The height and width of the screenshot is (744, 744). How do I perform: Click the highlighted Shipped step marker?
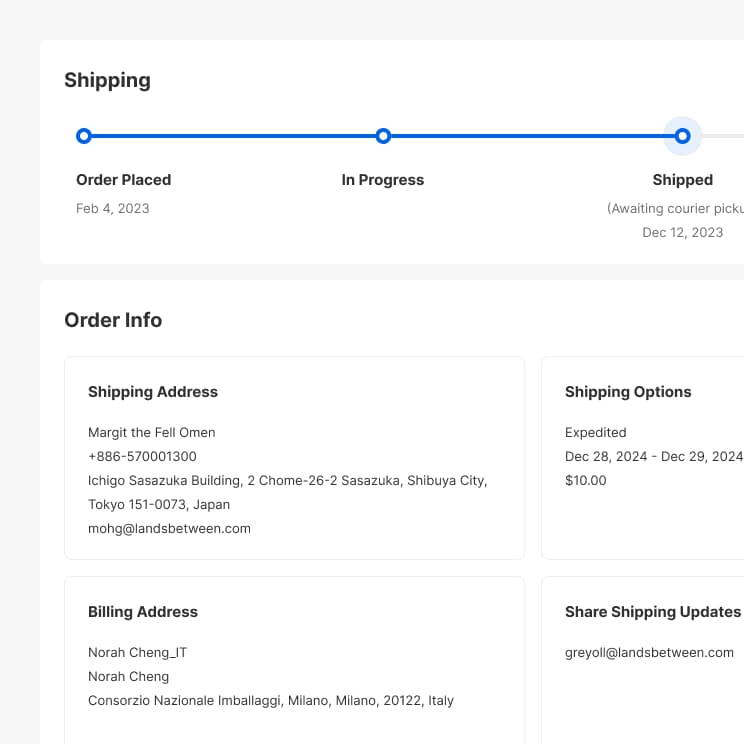point(682,136)
